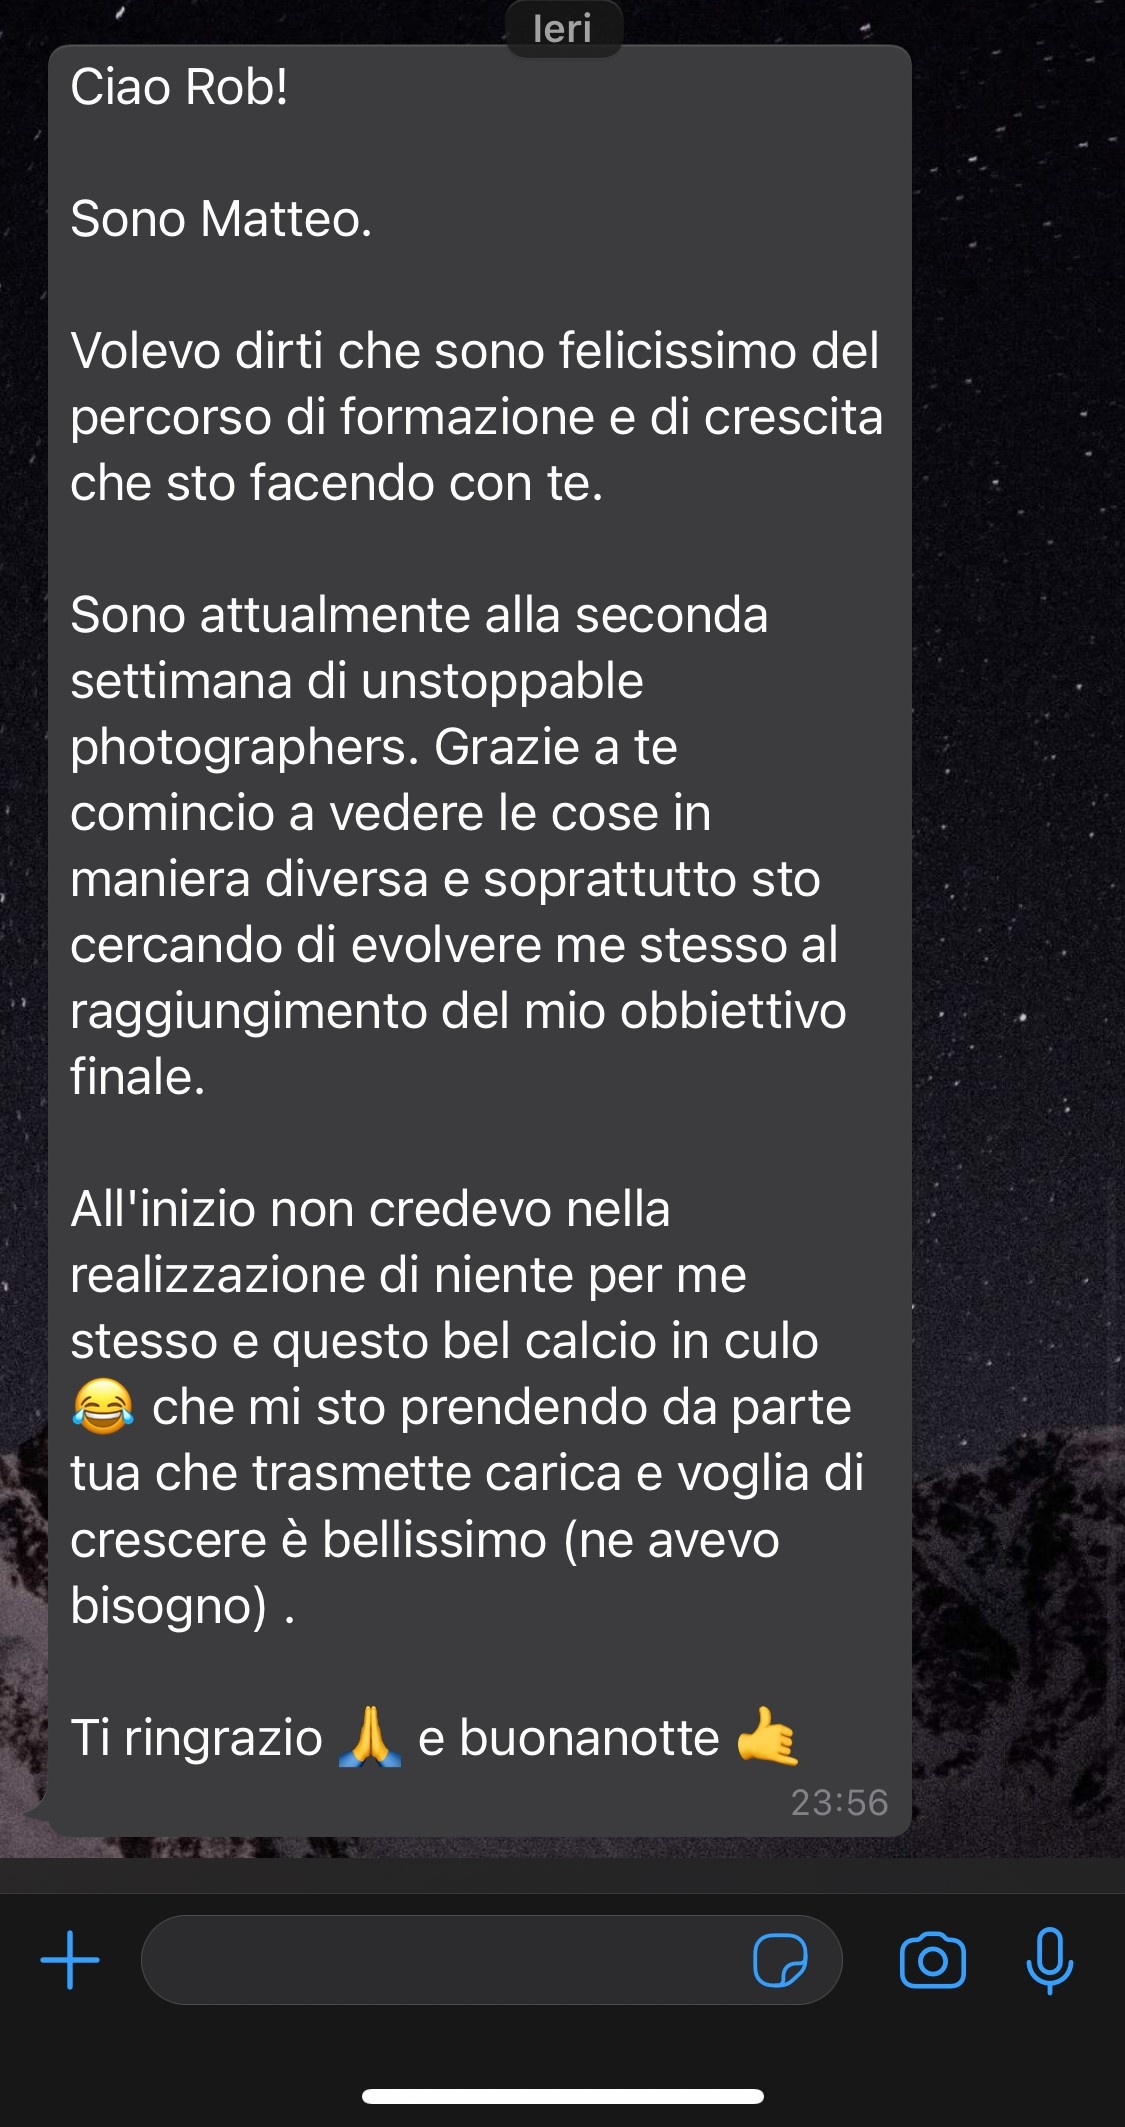Tap the praying hands emoji after Ti ringrazio
This screenshot has width=1125, height=2127.
pos(370,1738)
